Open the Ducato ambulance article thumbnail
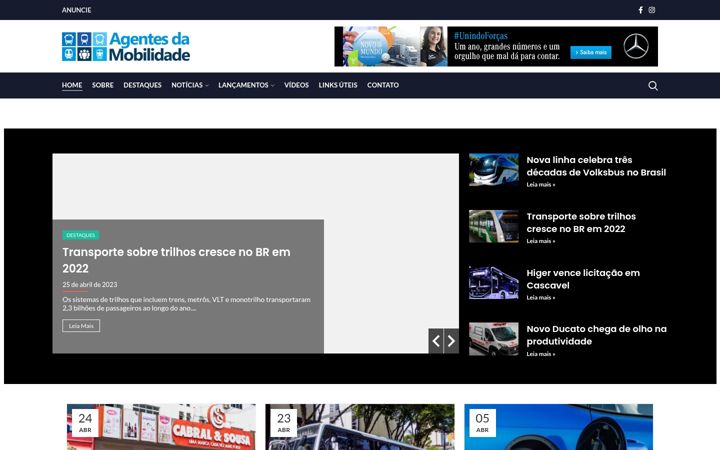This screenshot has width=720, height=450. (494, 339)
